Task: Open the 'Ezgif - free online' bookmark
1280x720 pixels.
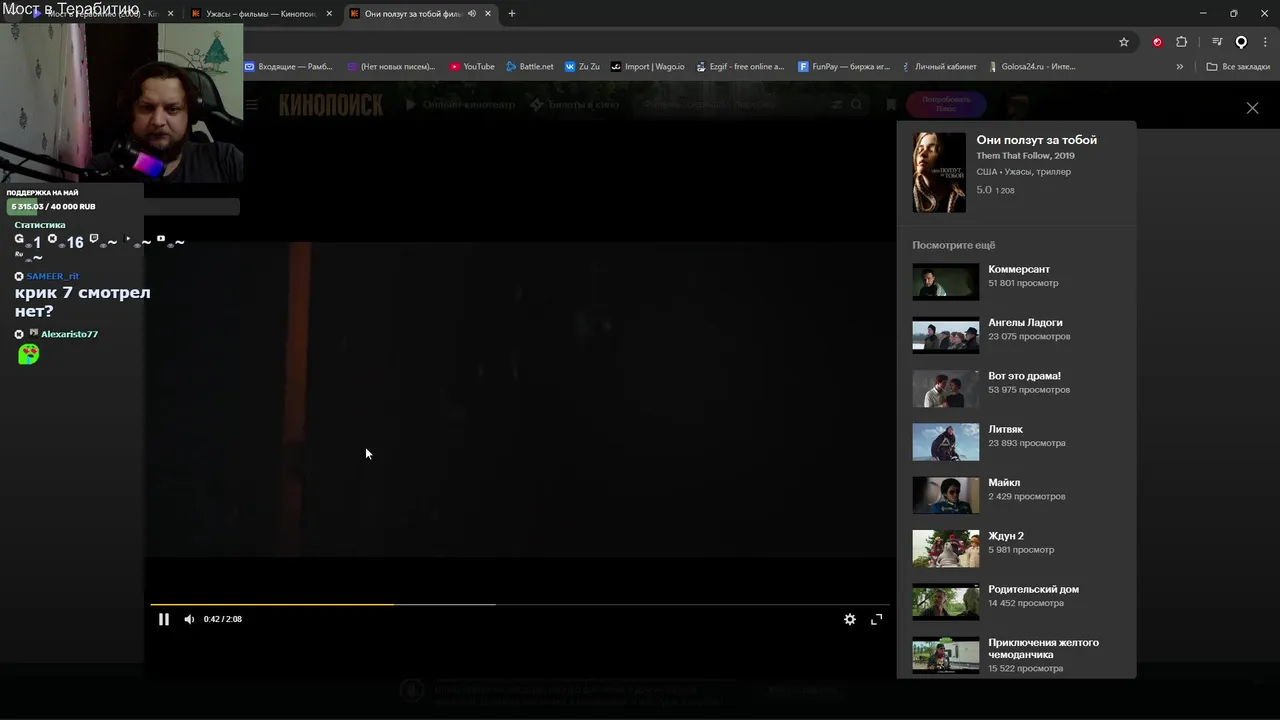Action: pyautogui.click(x=740, y=67)
